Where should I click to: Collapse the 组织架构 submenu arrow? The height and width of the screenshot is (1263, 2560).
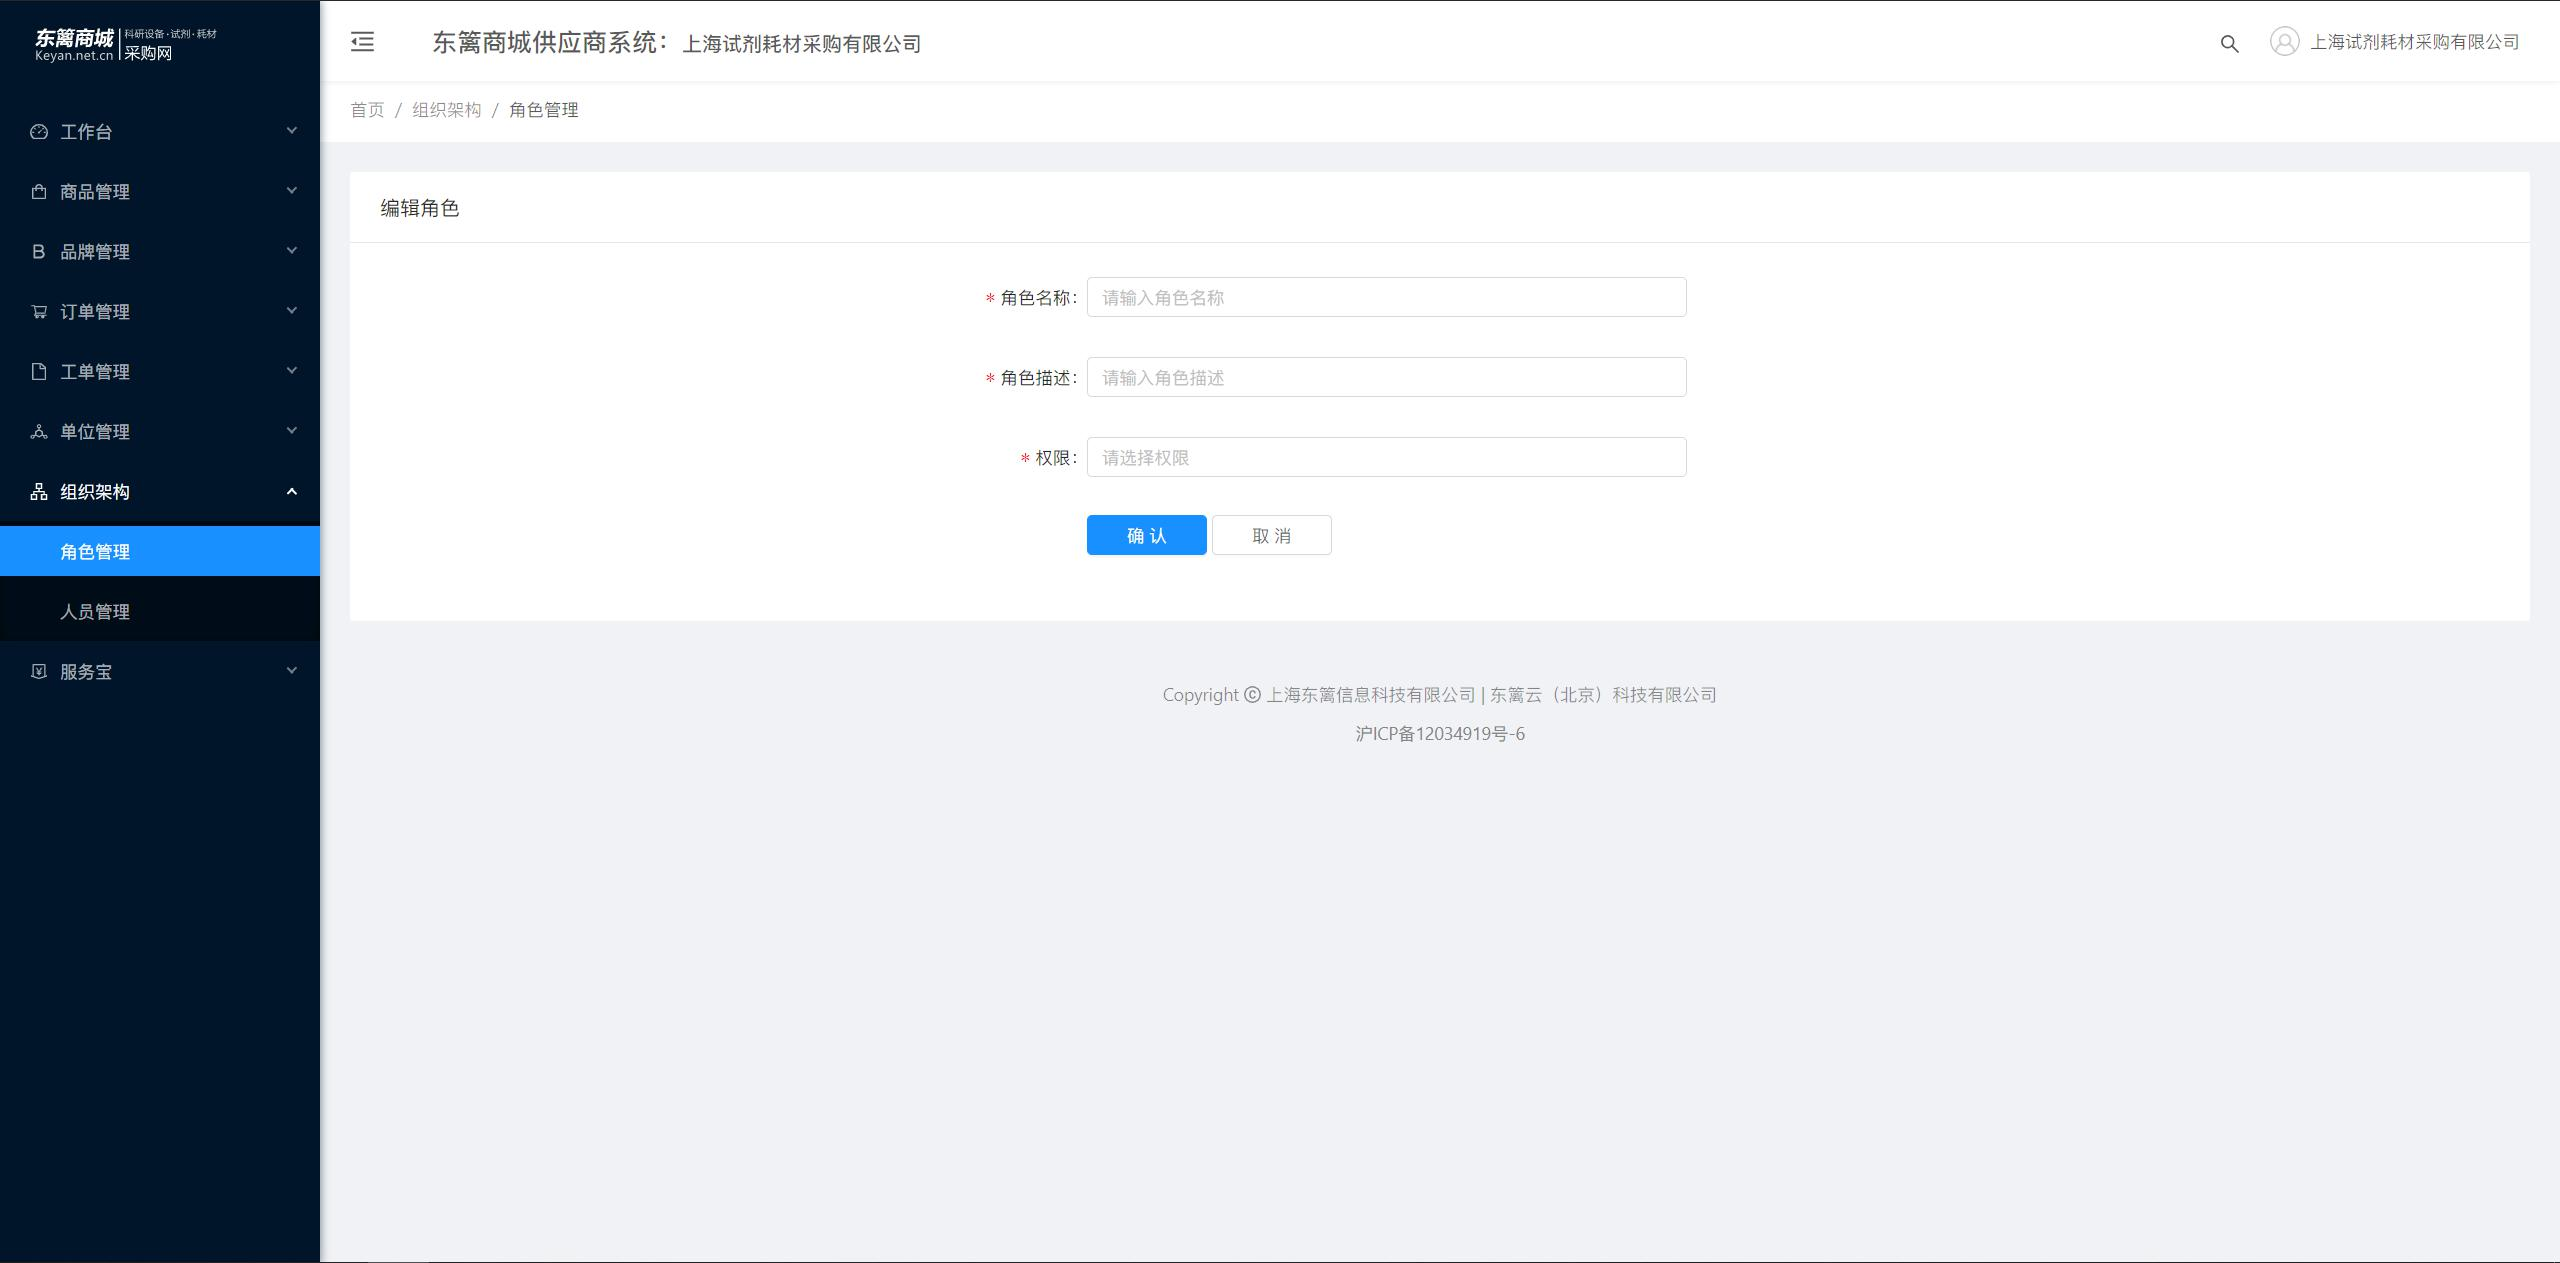292,491
